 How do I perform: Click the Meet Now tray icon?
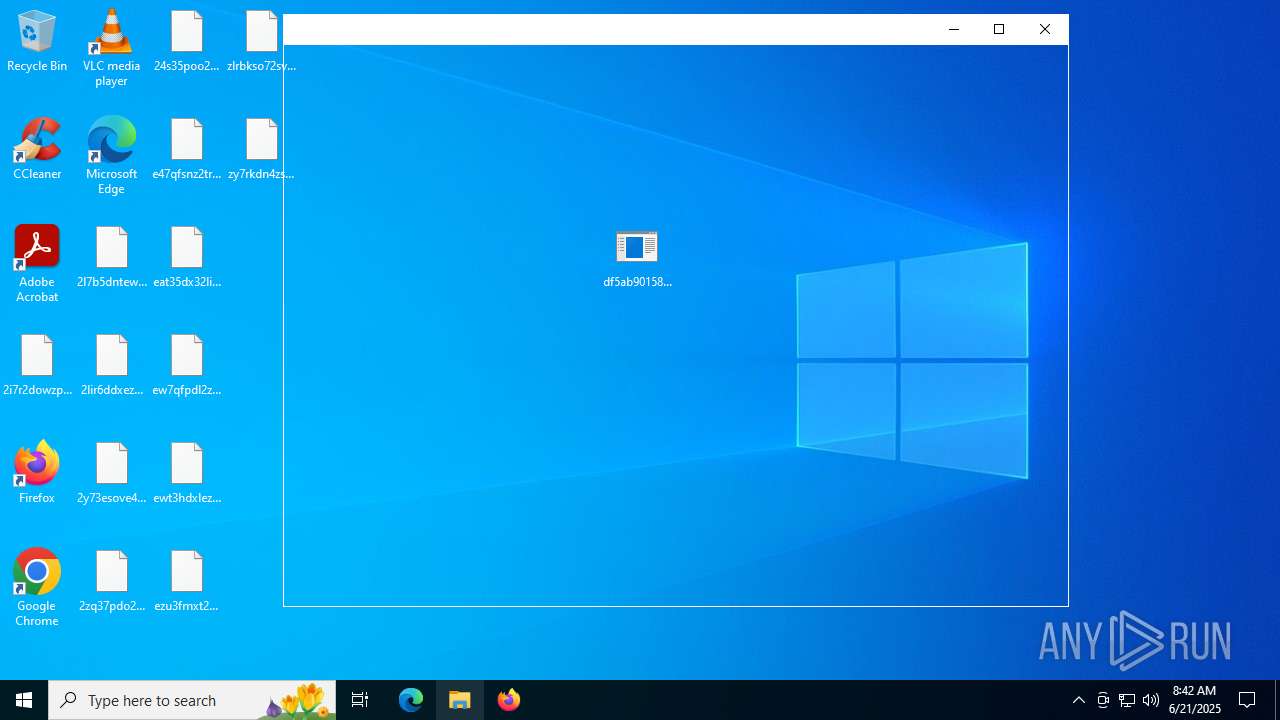[x=1103, y=700]
